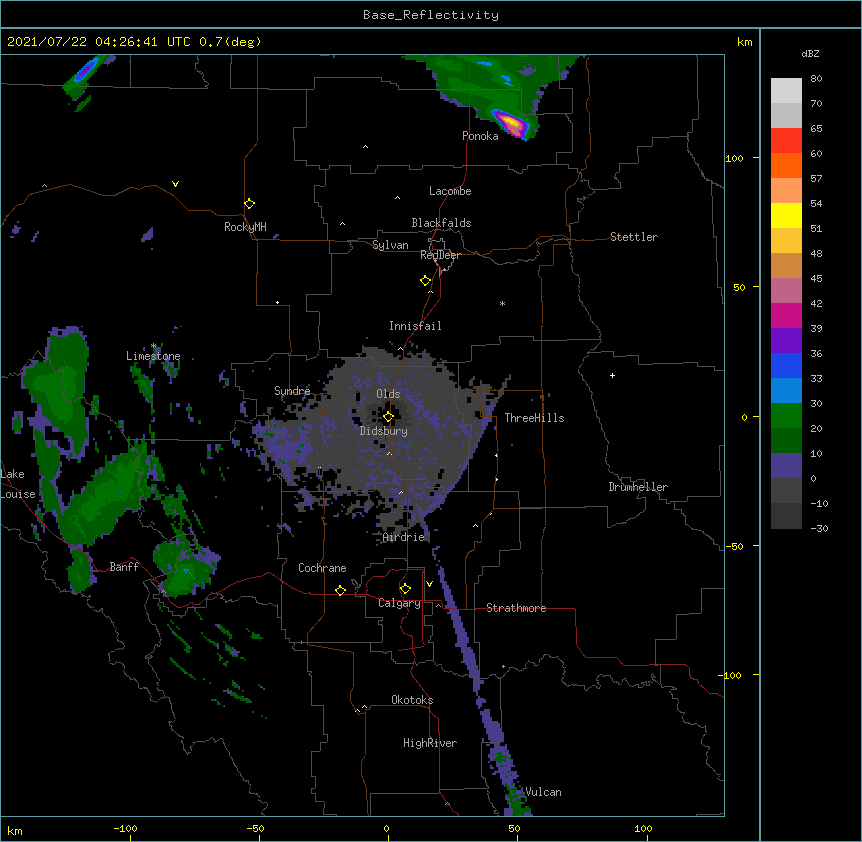Select the blue storm cell in top-left corner
862x842 pixels.
point(86,71)
